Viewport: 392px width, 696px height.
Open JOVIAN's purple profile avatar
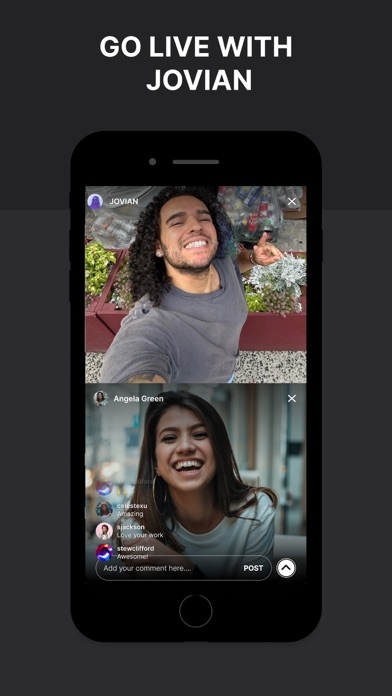[x=95, y=202]
